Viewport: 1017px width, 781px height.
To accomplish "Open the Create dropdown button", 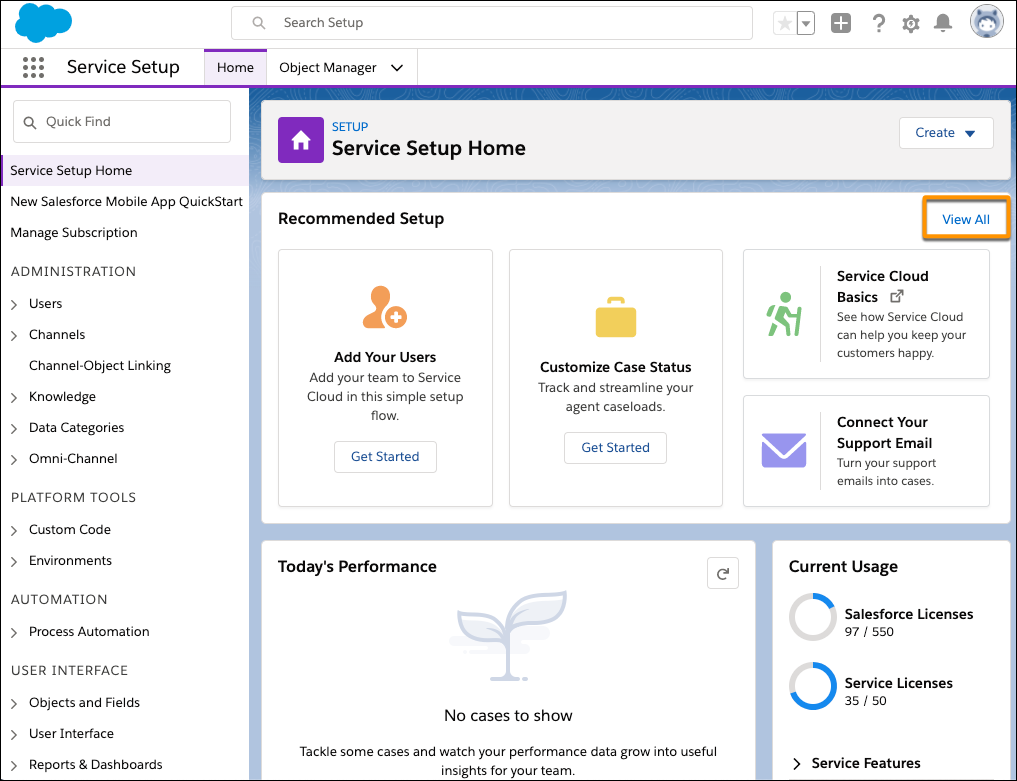I will point(946,132).
